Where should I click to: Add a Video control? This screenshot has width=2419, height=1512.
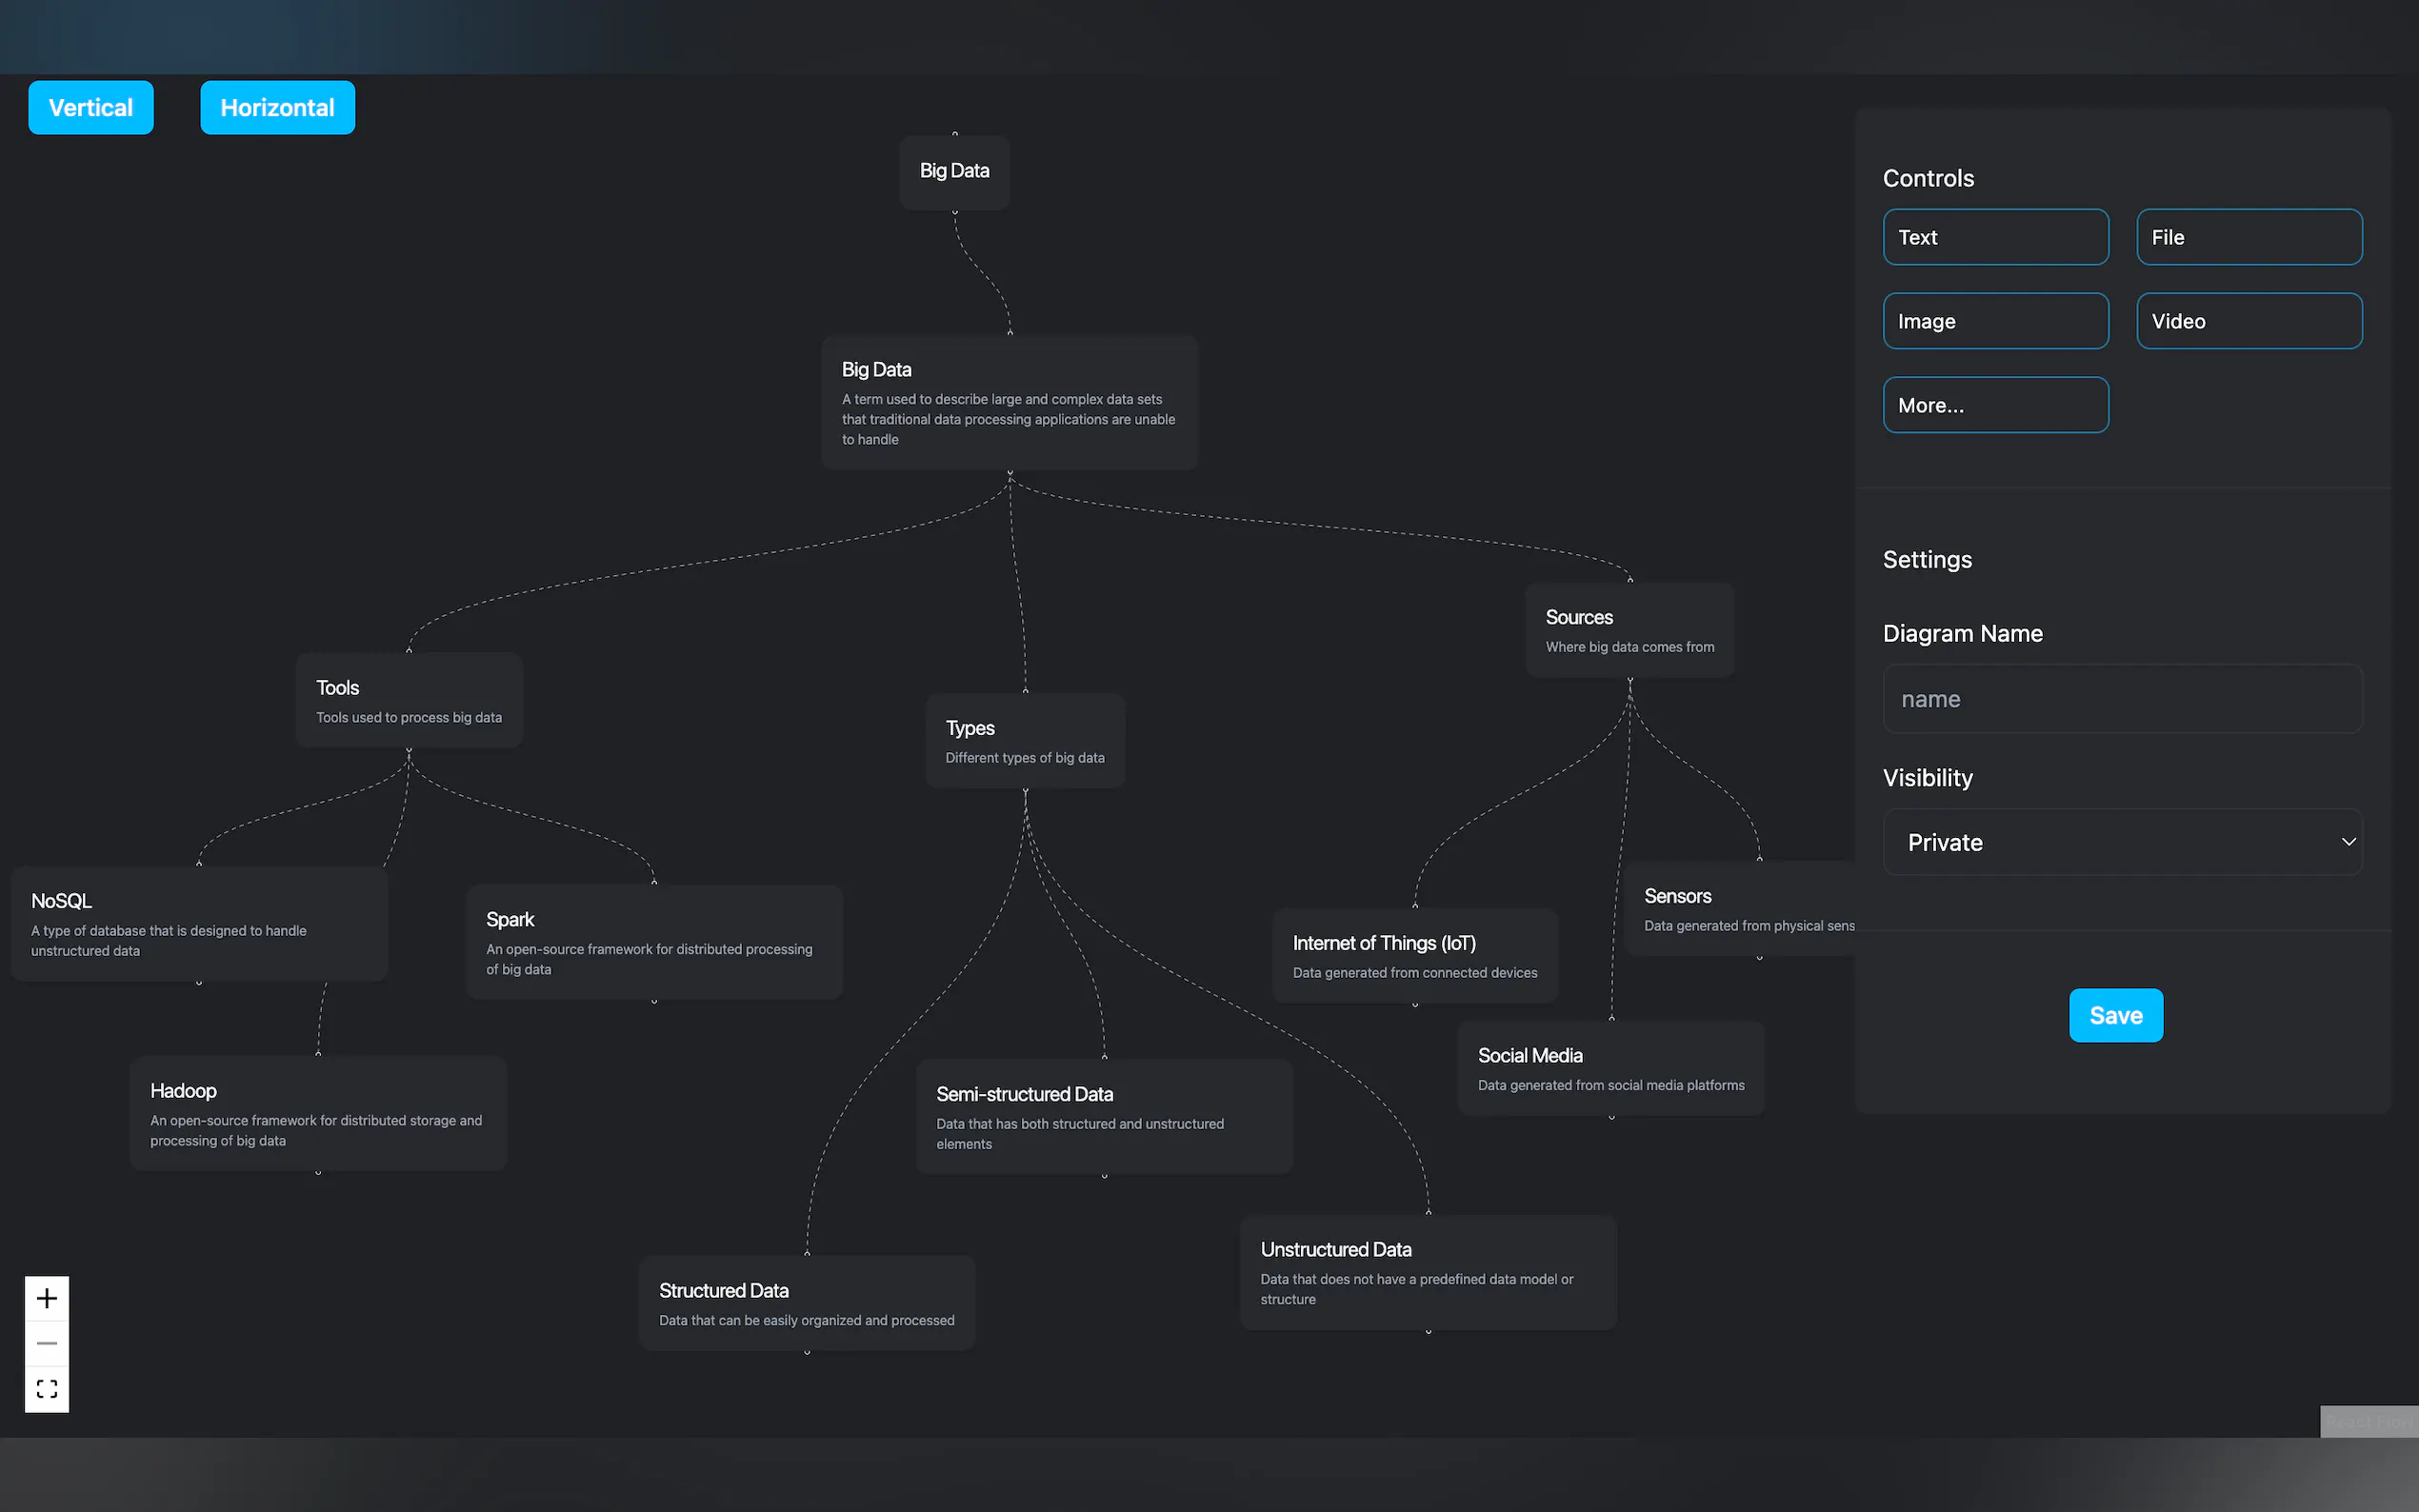coord(2249,321)
